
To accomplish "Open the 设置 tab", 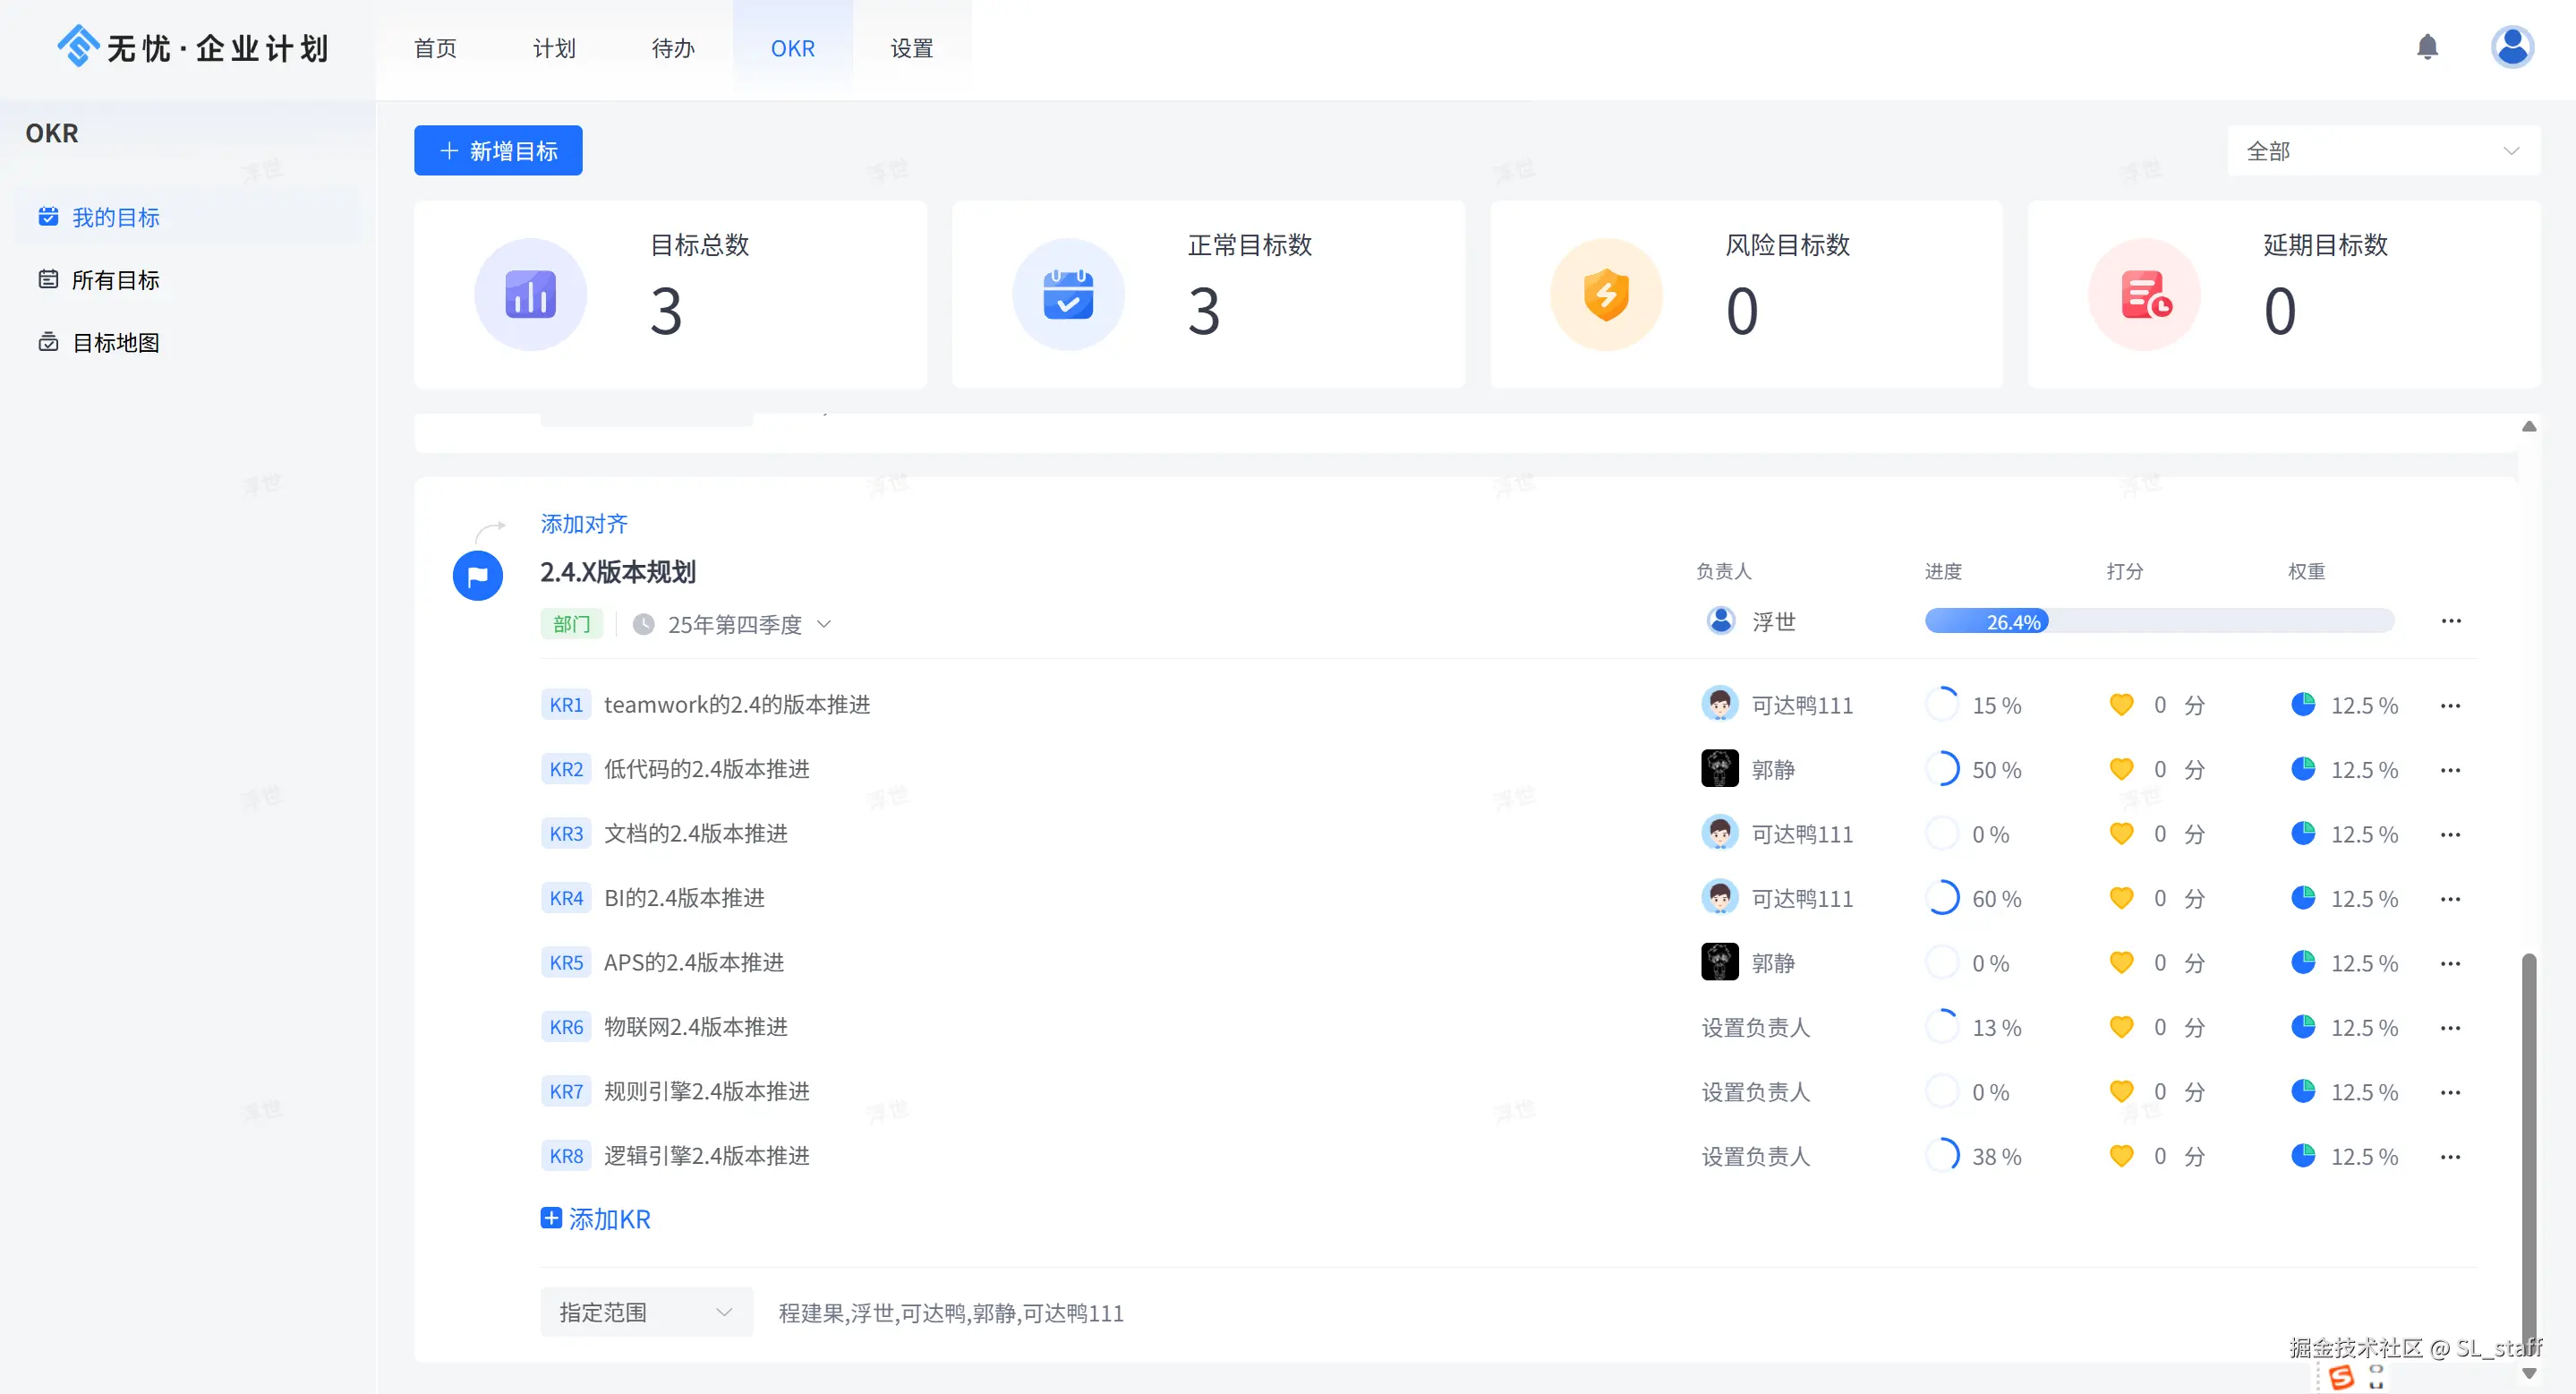I will pyautogui.click(x=912, y=48).
